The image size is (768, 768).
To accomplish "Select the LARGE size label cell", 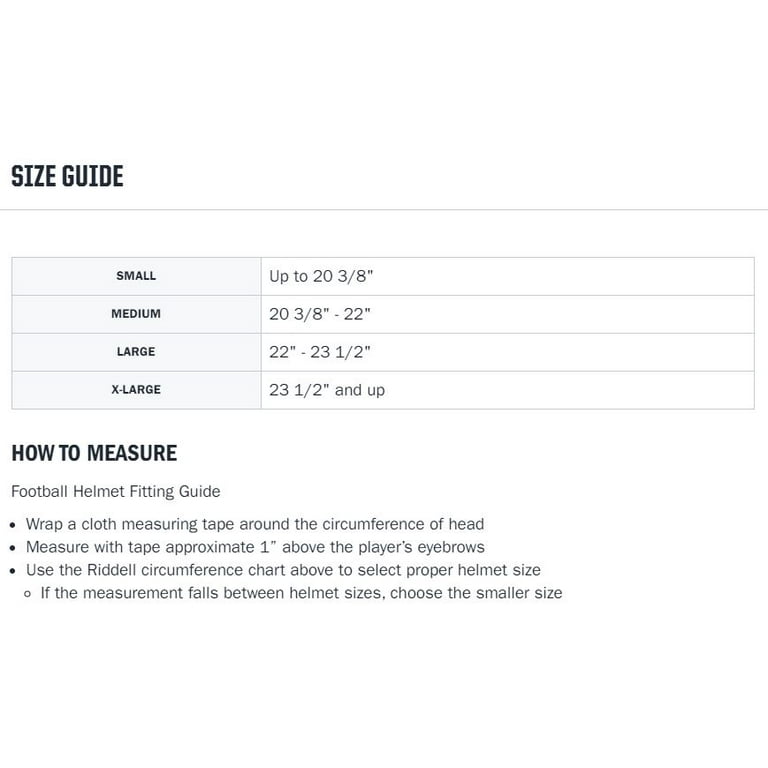I will 136,352.
